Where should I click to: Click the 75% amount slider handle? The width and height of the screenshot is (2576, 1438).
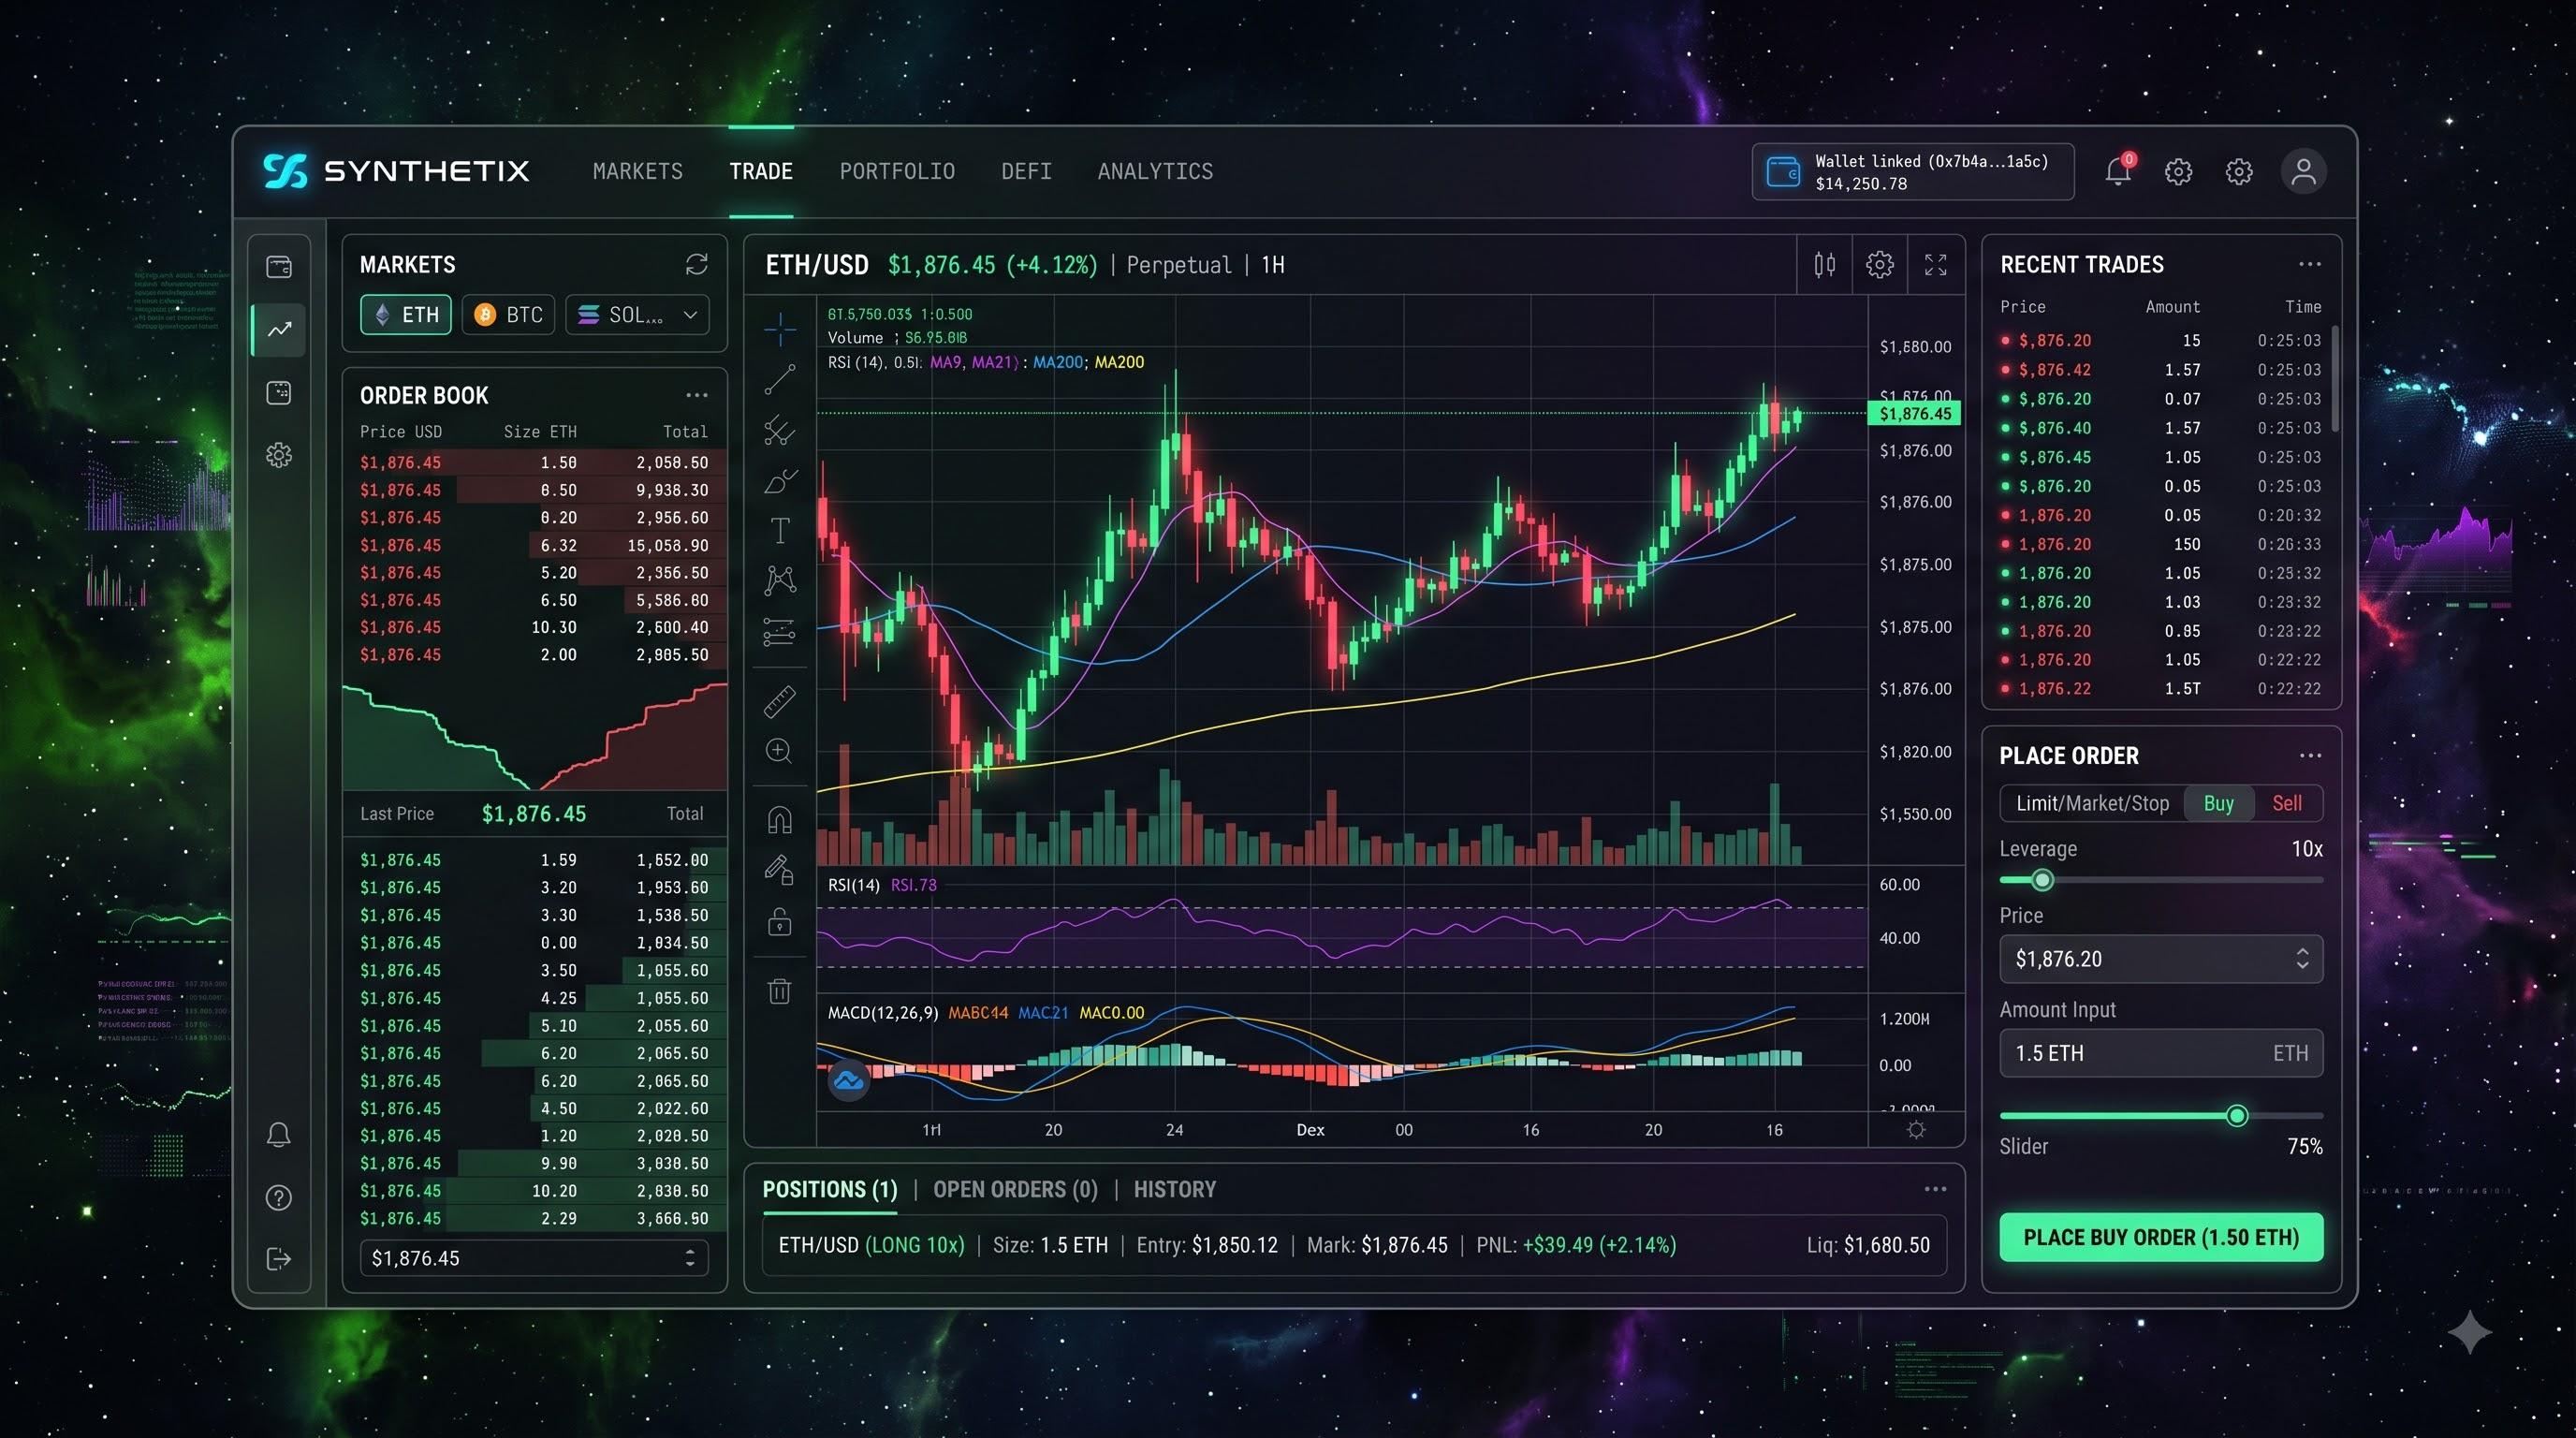tap(2237, 1115)
